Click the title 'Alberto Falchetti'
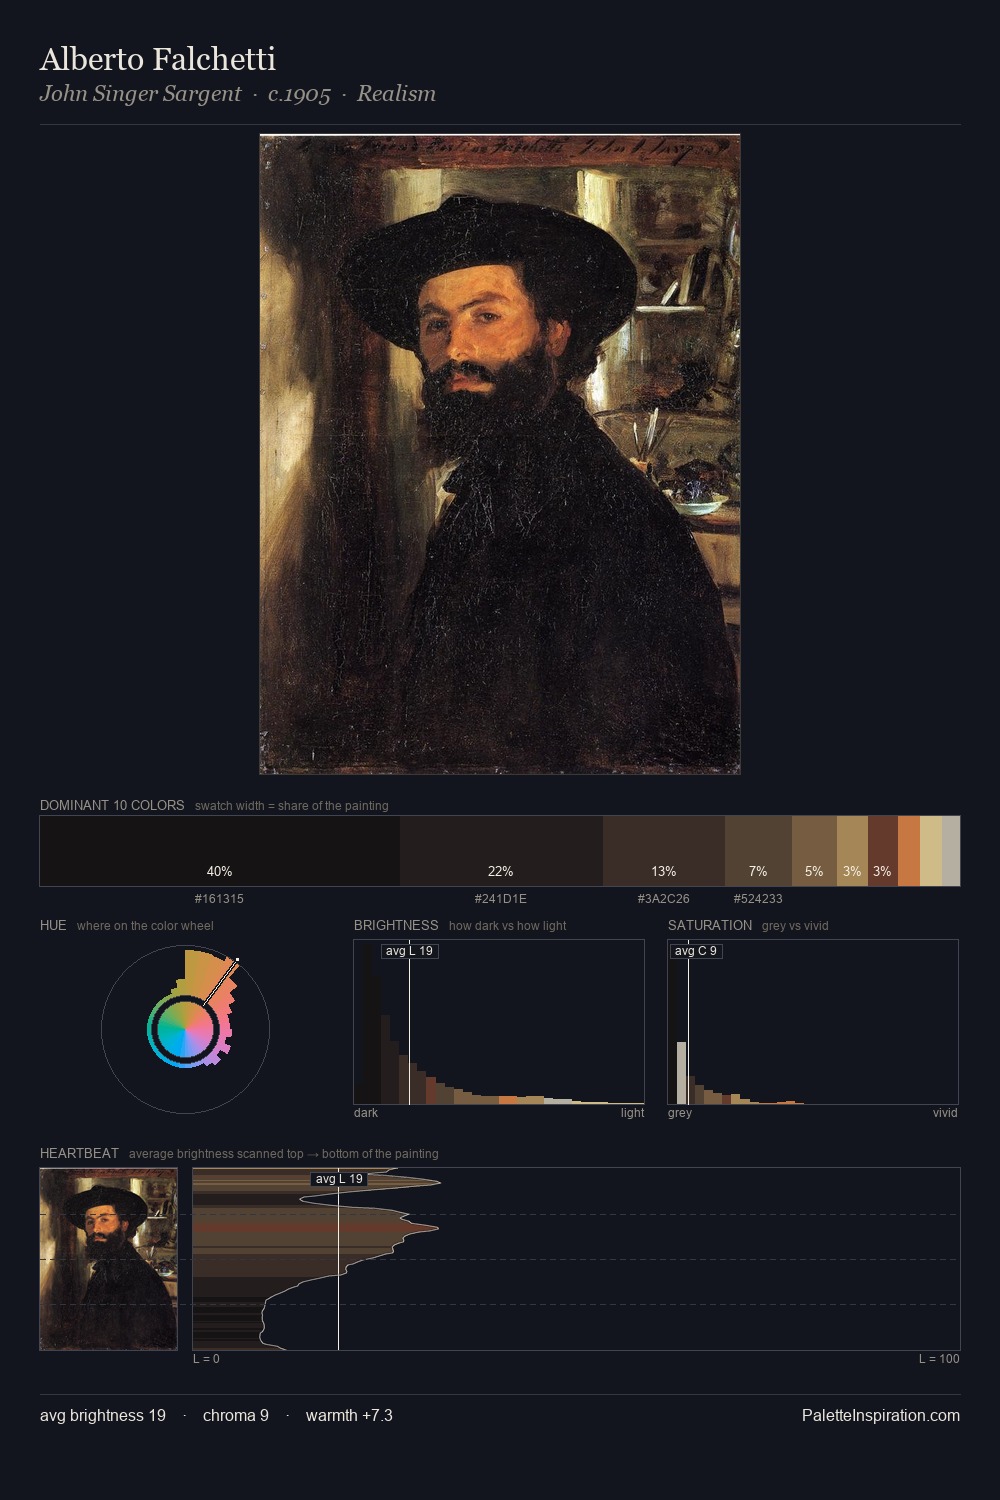Viewport: 1000px width, 1500px height. coord(158,59)
